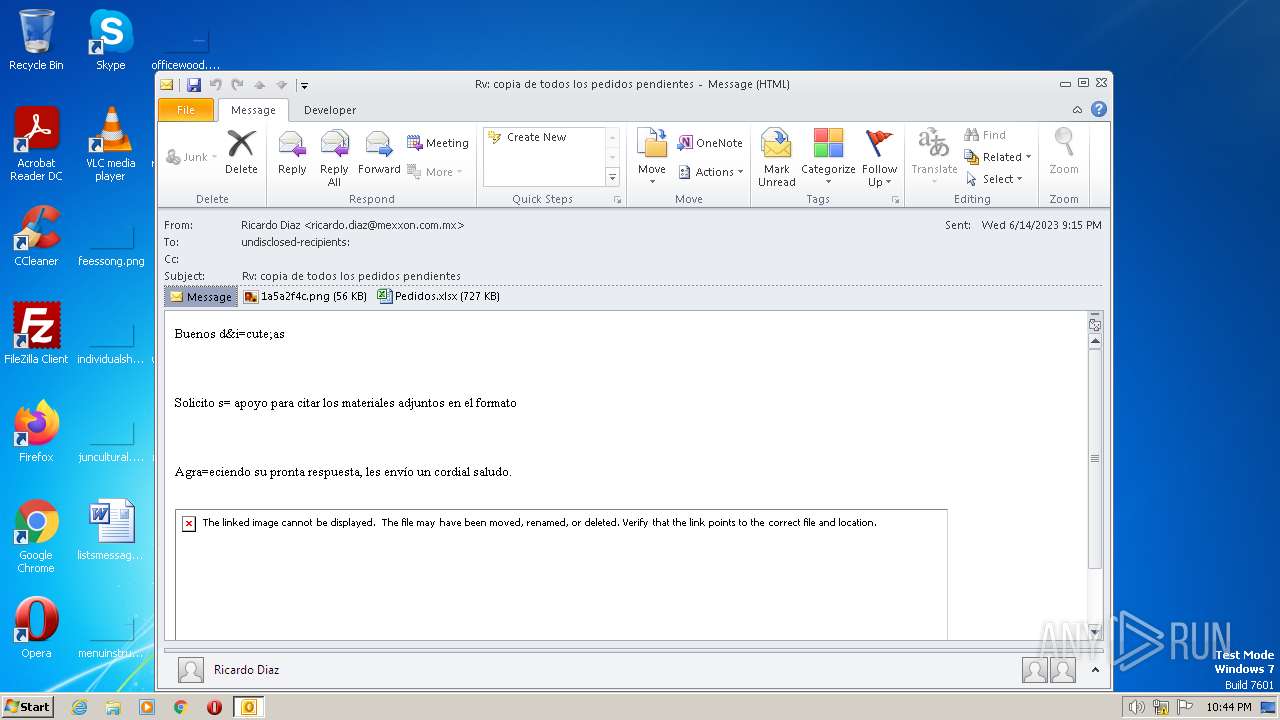Viewport: 1280px width, 720px height.
Task: Click Find in Editing group
Action: [985, 135]
